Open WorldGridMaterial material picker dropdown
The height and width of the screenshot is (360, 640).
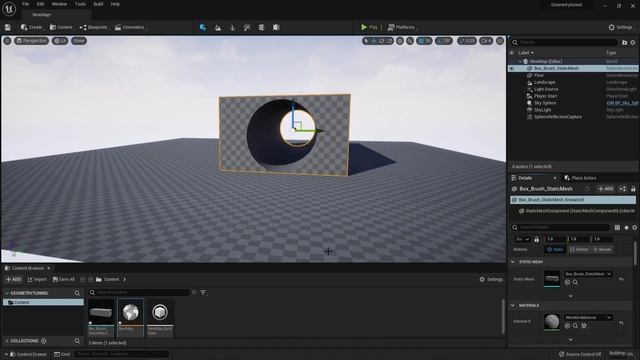588,318
